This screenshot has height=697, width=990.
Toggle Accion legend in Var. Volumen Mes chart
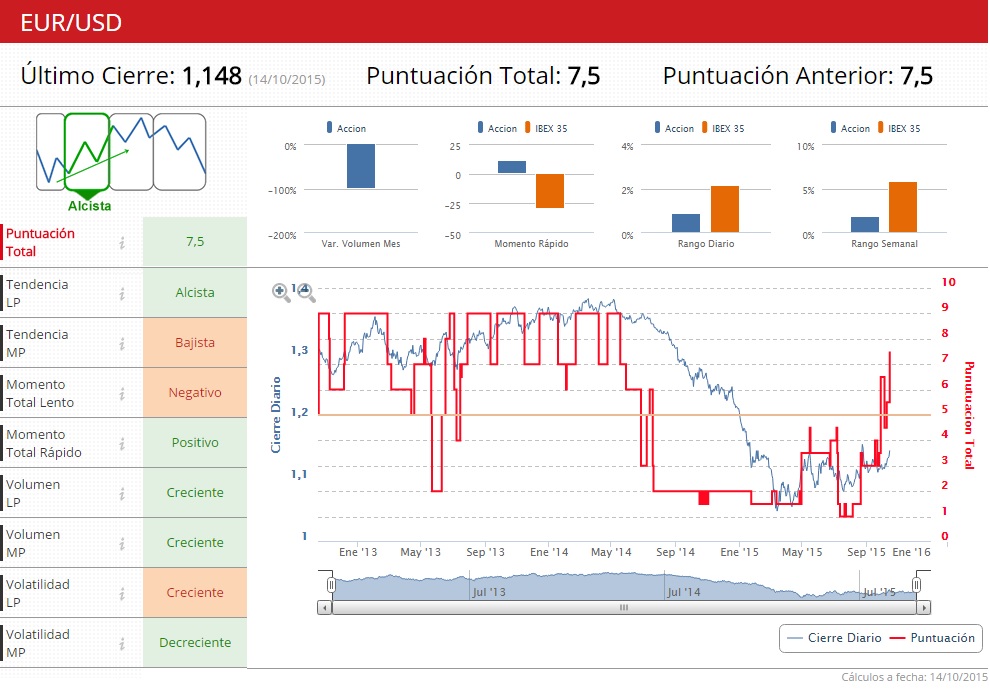pyautogui.click(x=346, y=128)
